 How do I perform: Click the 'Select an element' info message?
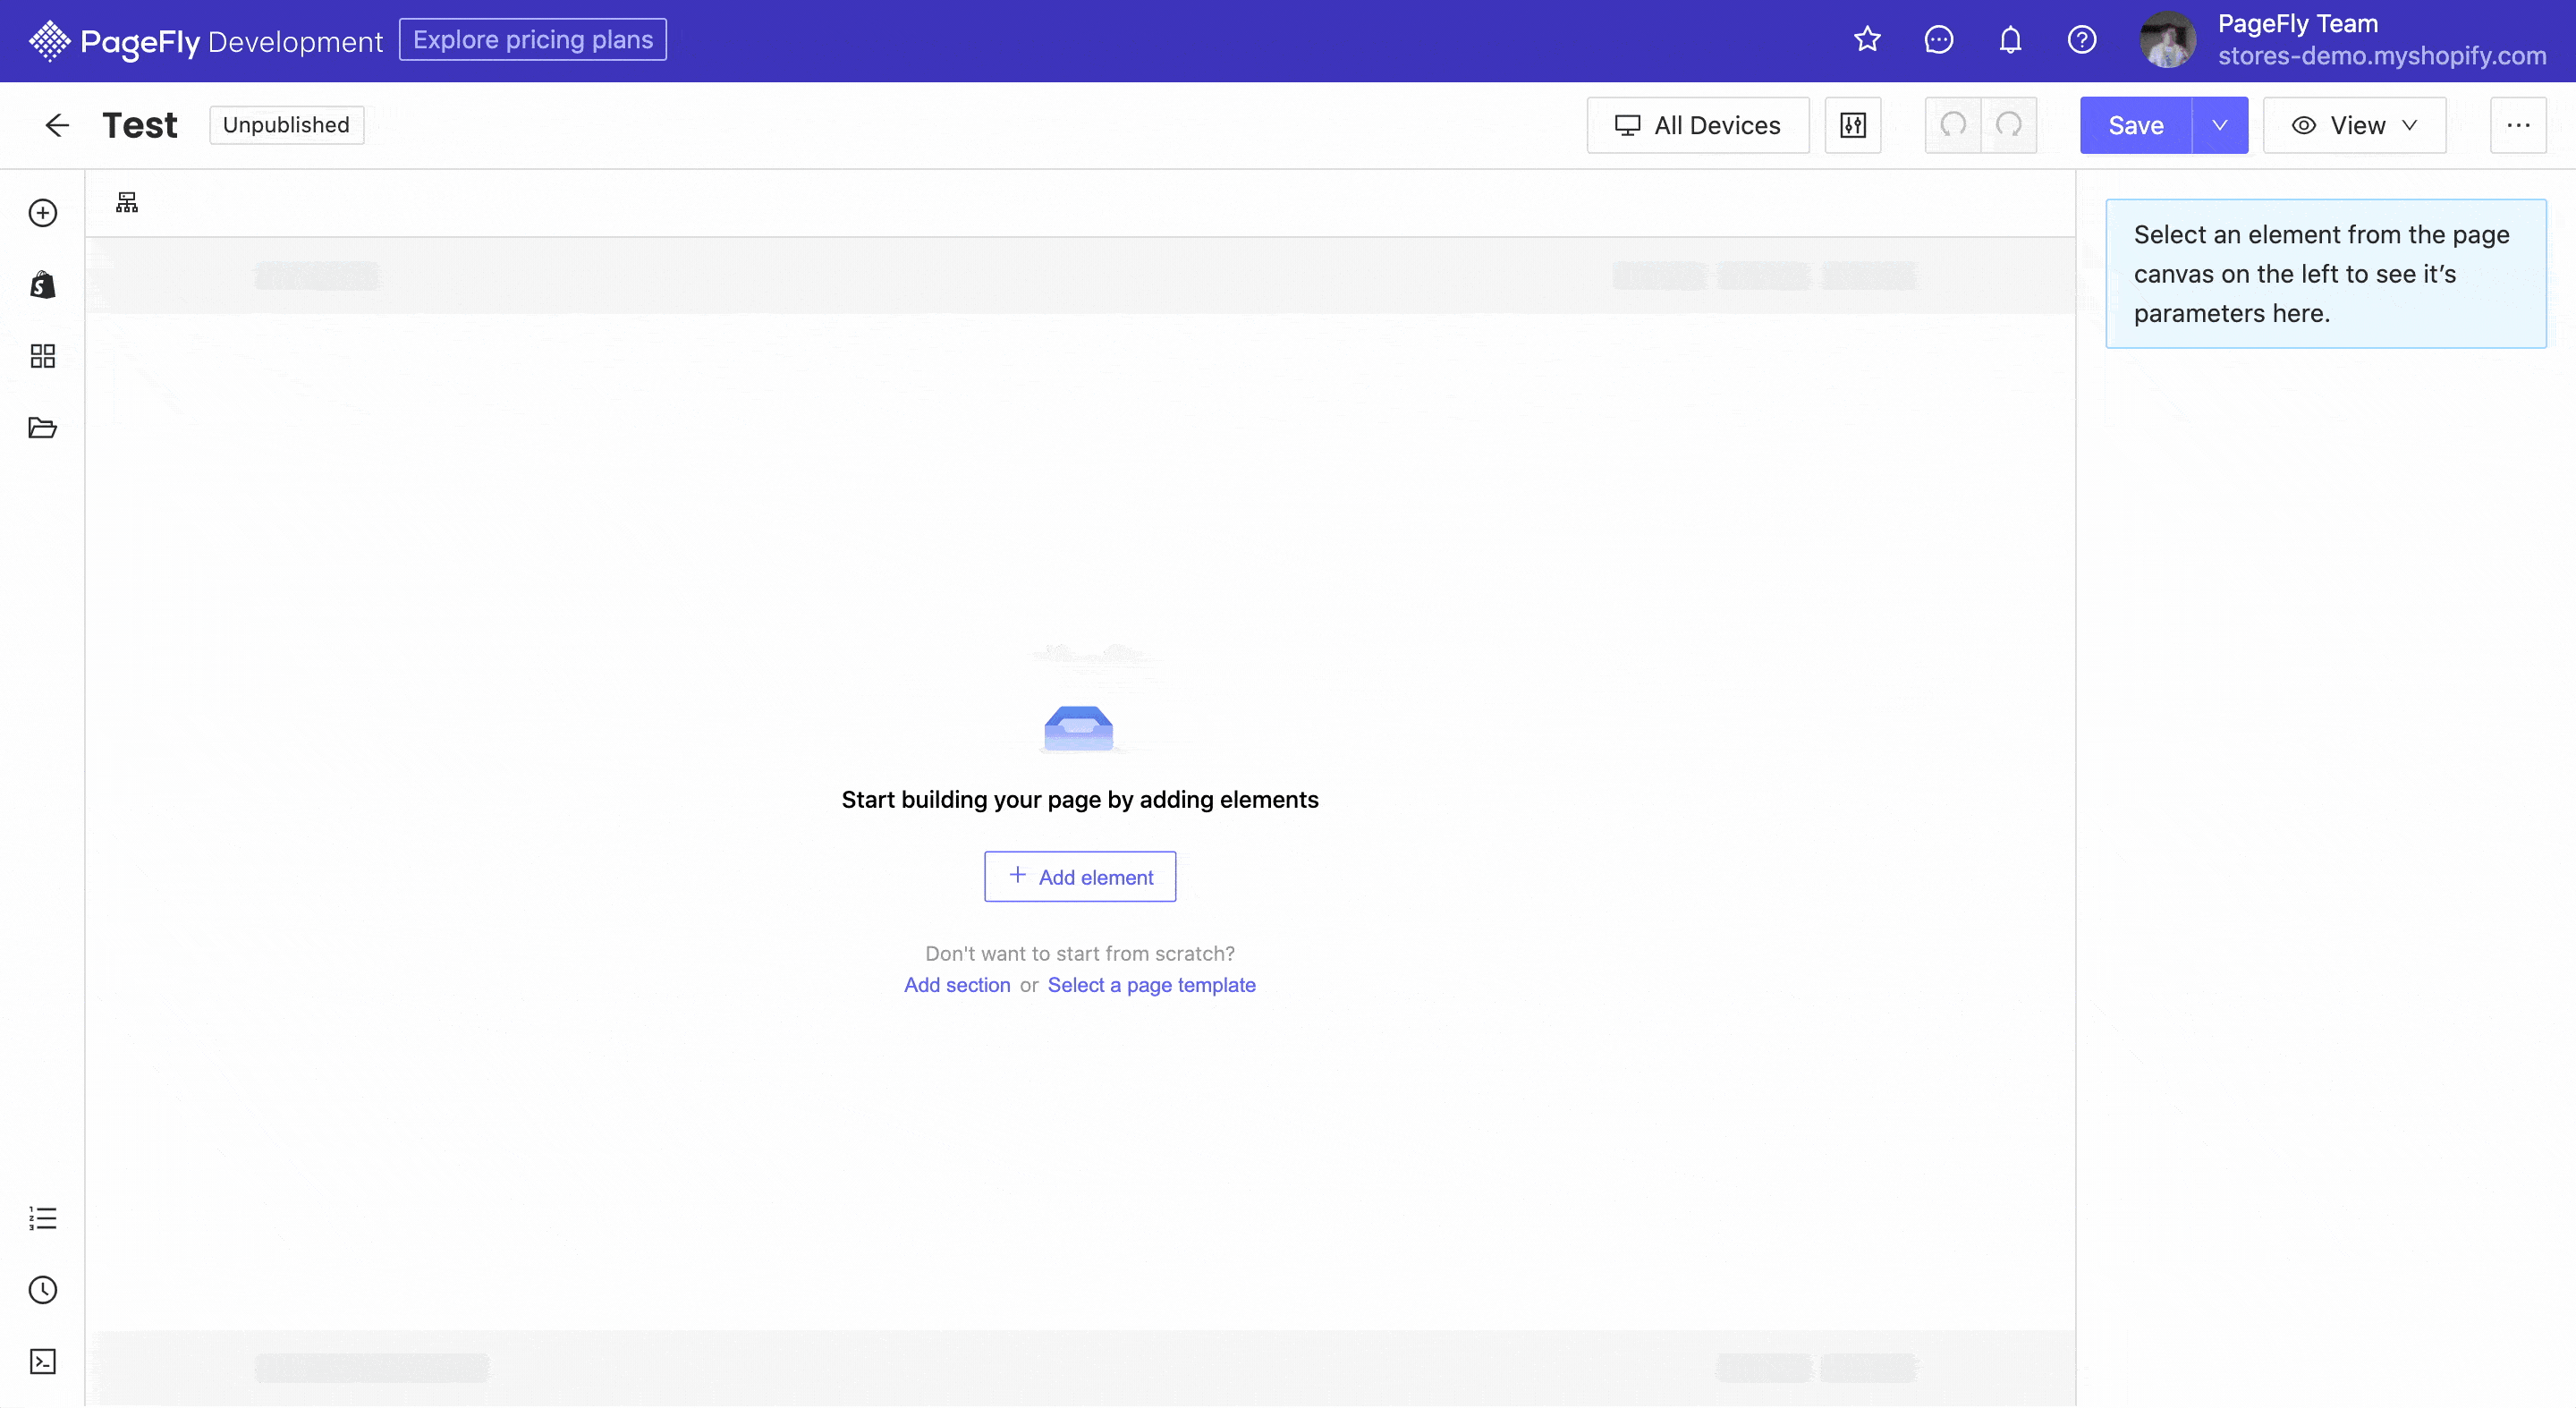2326,274
